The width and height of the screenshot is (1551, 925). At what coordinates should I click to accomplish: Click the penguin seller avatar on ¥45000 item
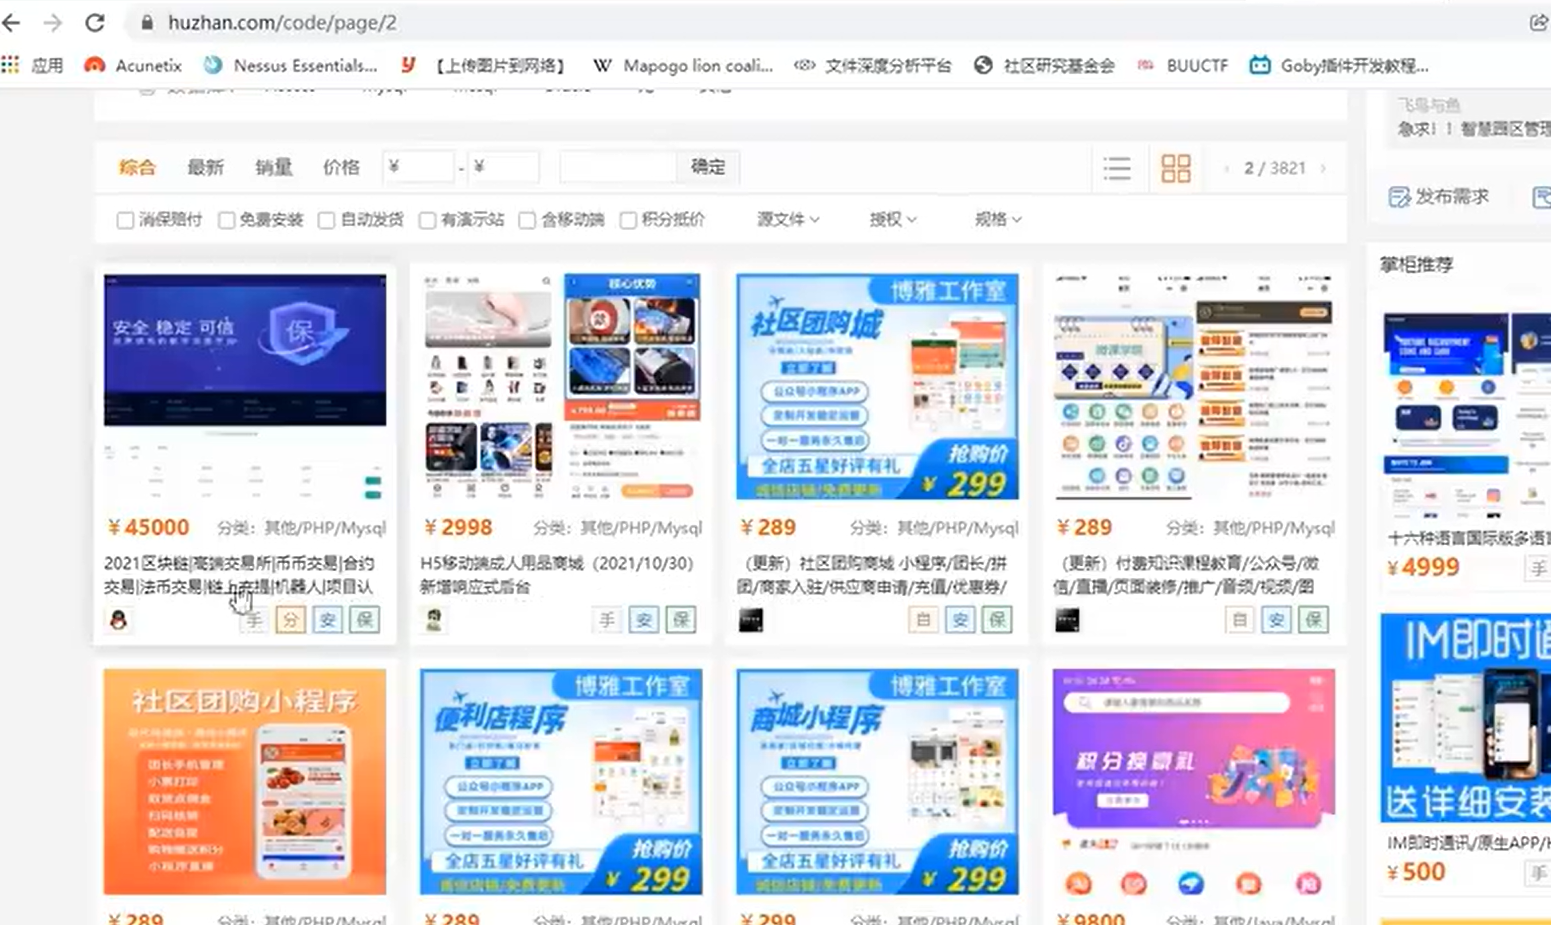118,620
